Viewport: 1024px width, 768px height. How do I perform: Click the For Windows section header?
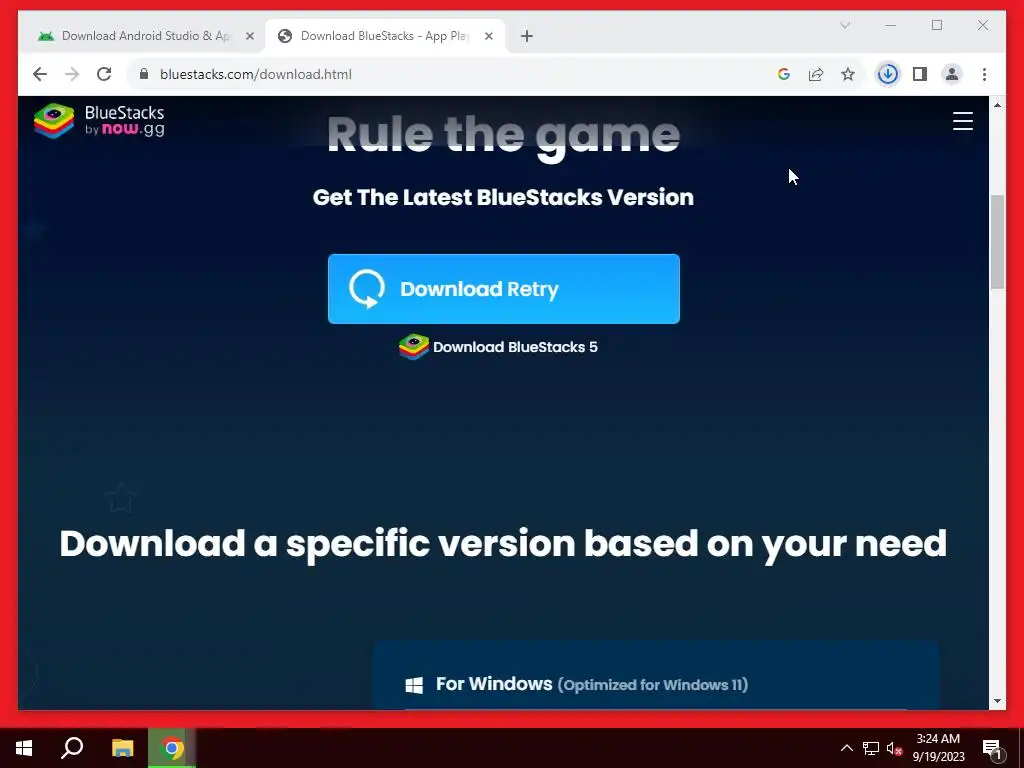592,684
